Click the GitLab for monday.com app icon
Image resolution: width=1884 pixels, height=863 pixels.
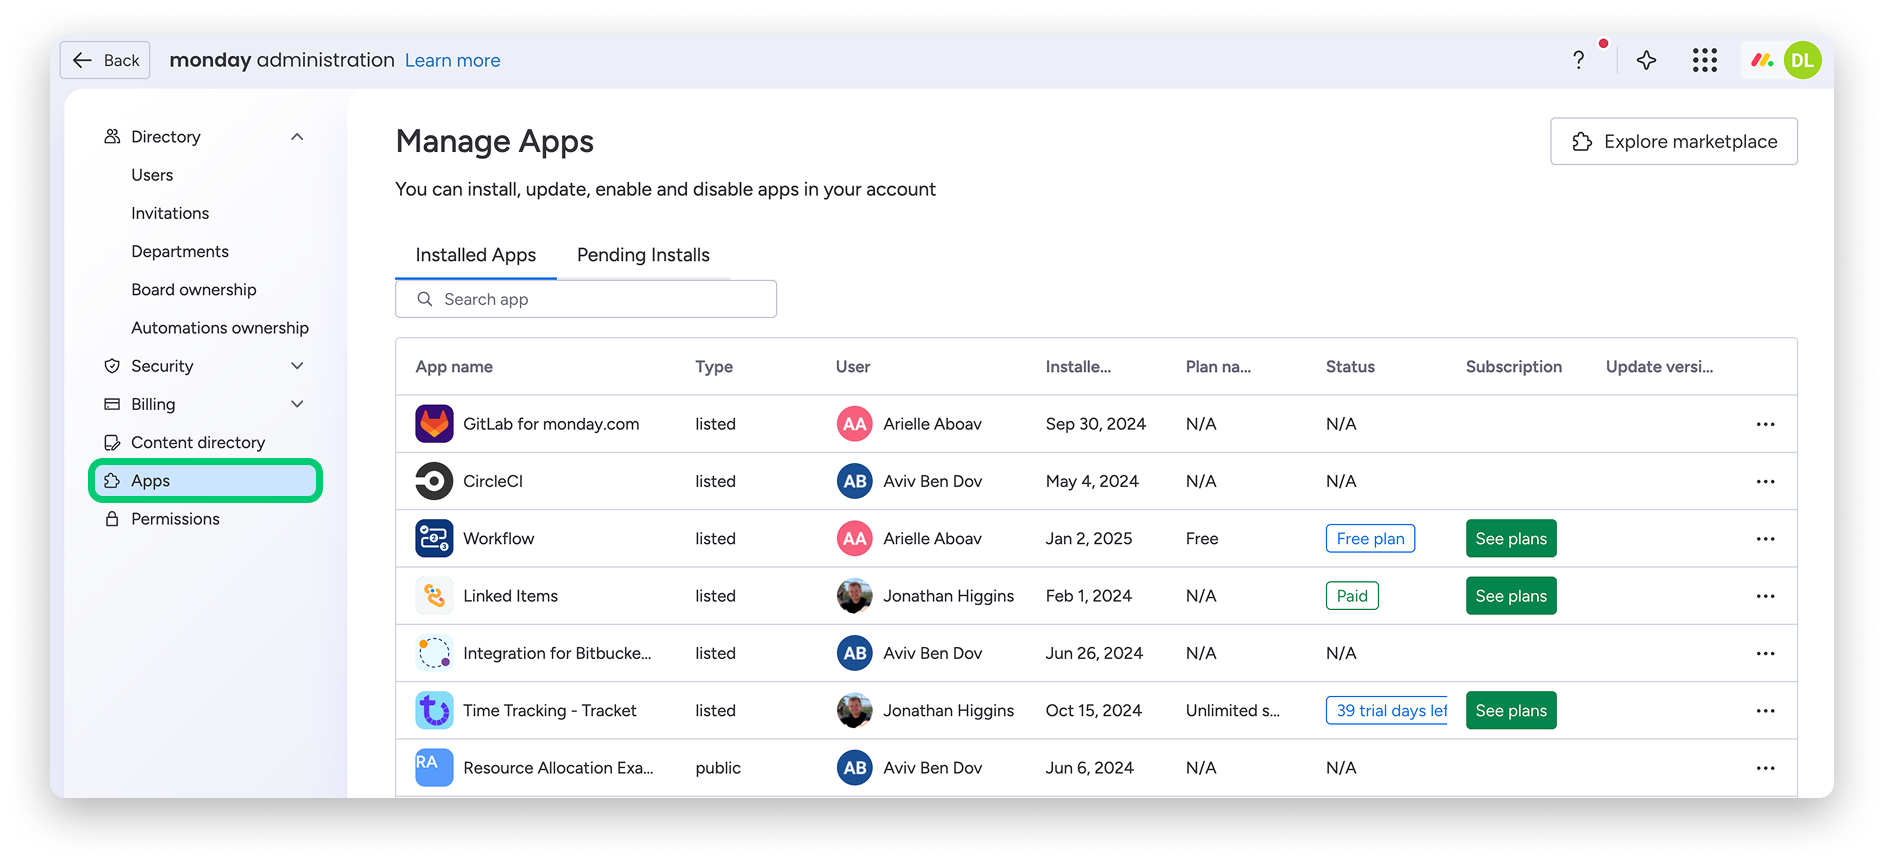[434, 424]
